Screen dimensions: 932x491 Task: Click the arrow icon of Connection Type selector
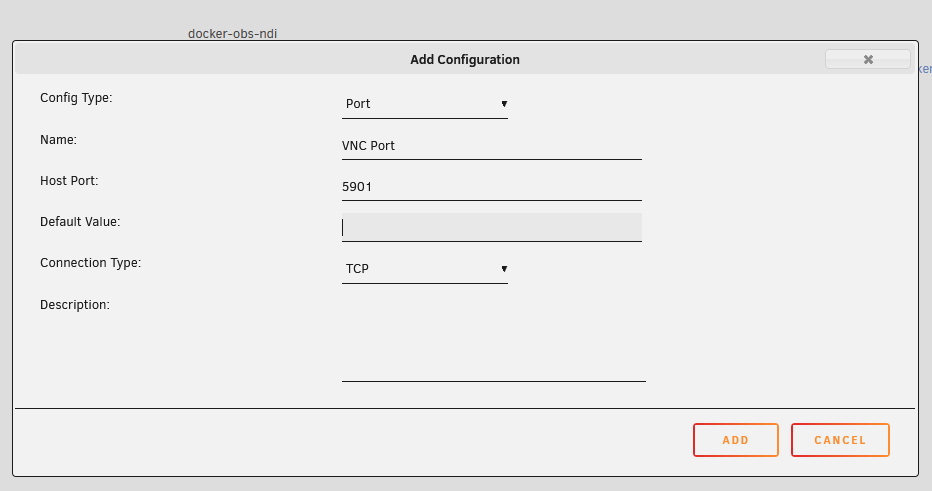504,269
